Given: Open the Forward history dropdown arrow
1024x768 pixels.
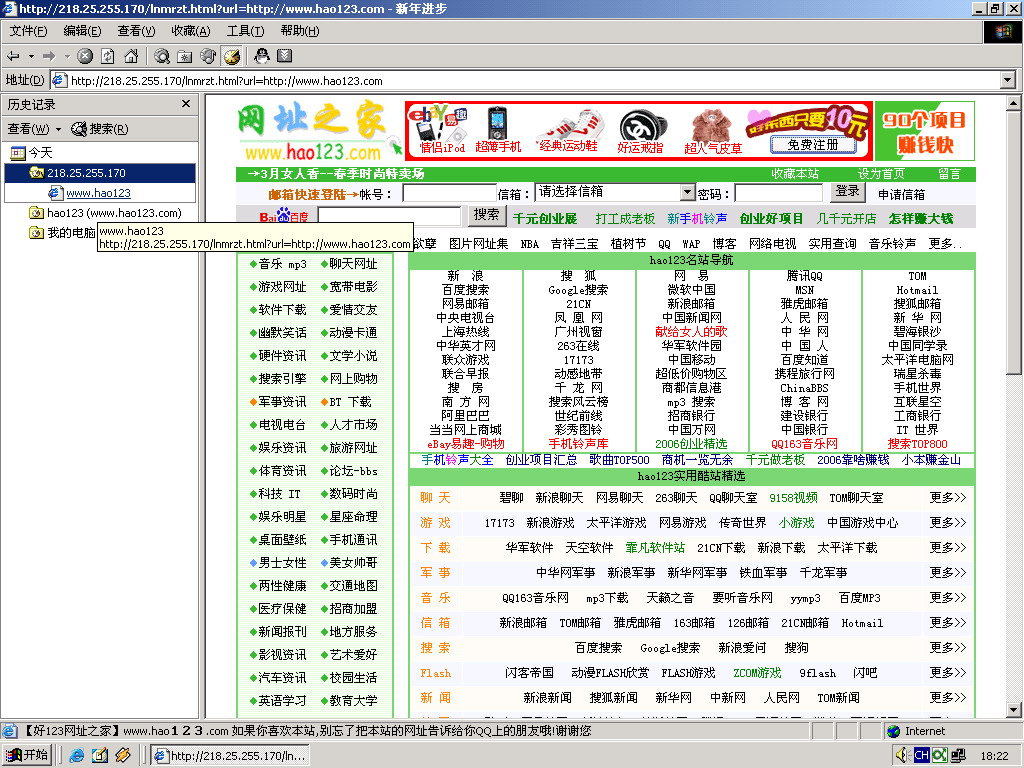Looking at the screenshot, I should tap(67, 56).
